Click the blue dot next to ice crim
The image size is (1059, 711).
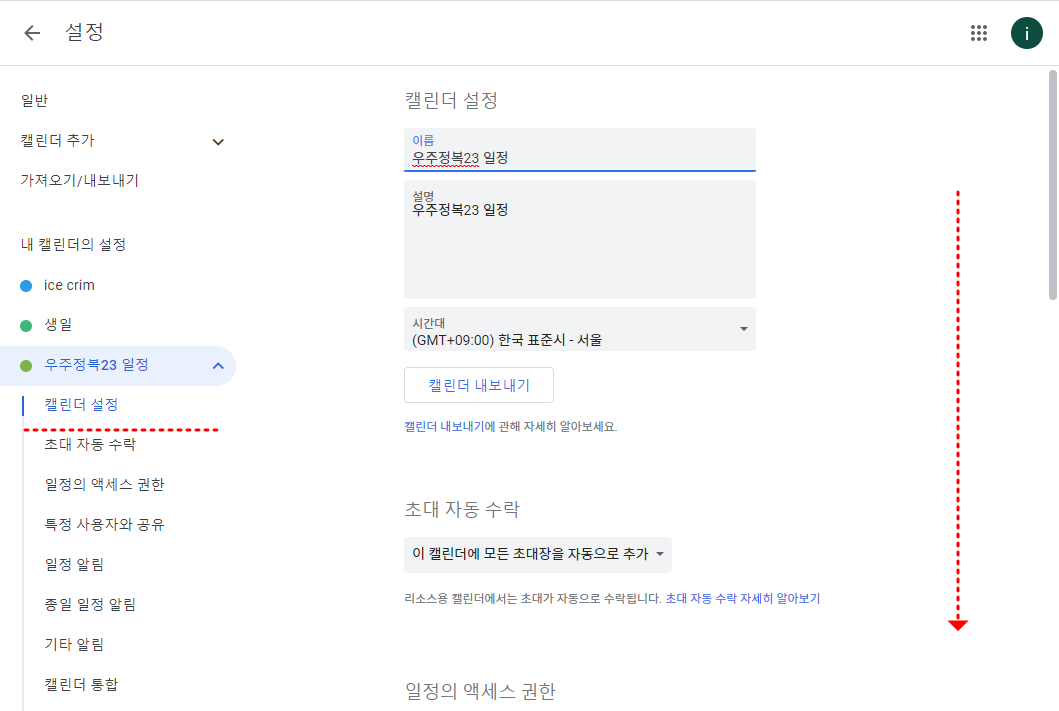26,285
